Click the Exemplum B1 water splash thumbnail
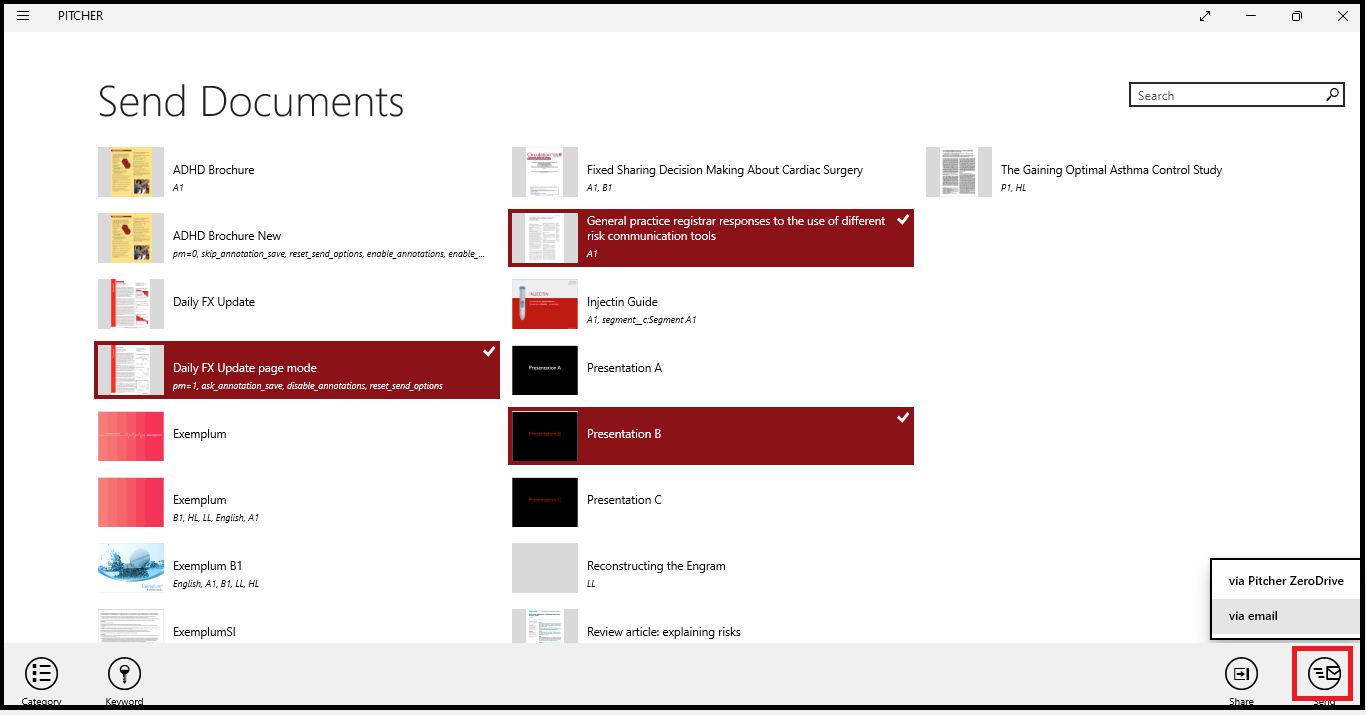Viewport: 1366px width, 715px height. pyautogui.click(x=131, y=568)
